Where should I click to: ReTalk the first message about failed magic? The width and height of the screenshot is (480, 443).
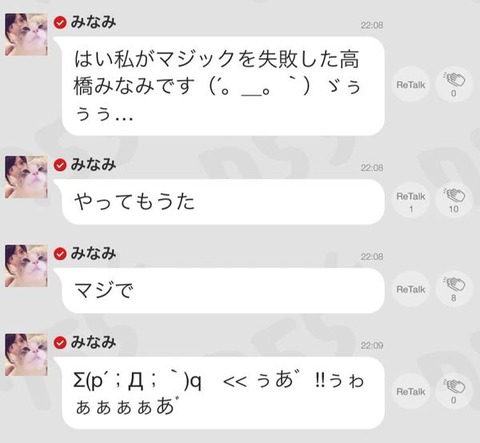(x=411, y=85)
